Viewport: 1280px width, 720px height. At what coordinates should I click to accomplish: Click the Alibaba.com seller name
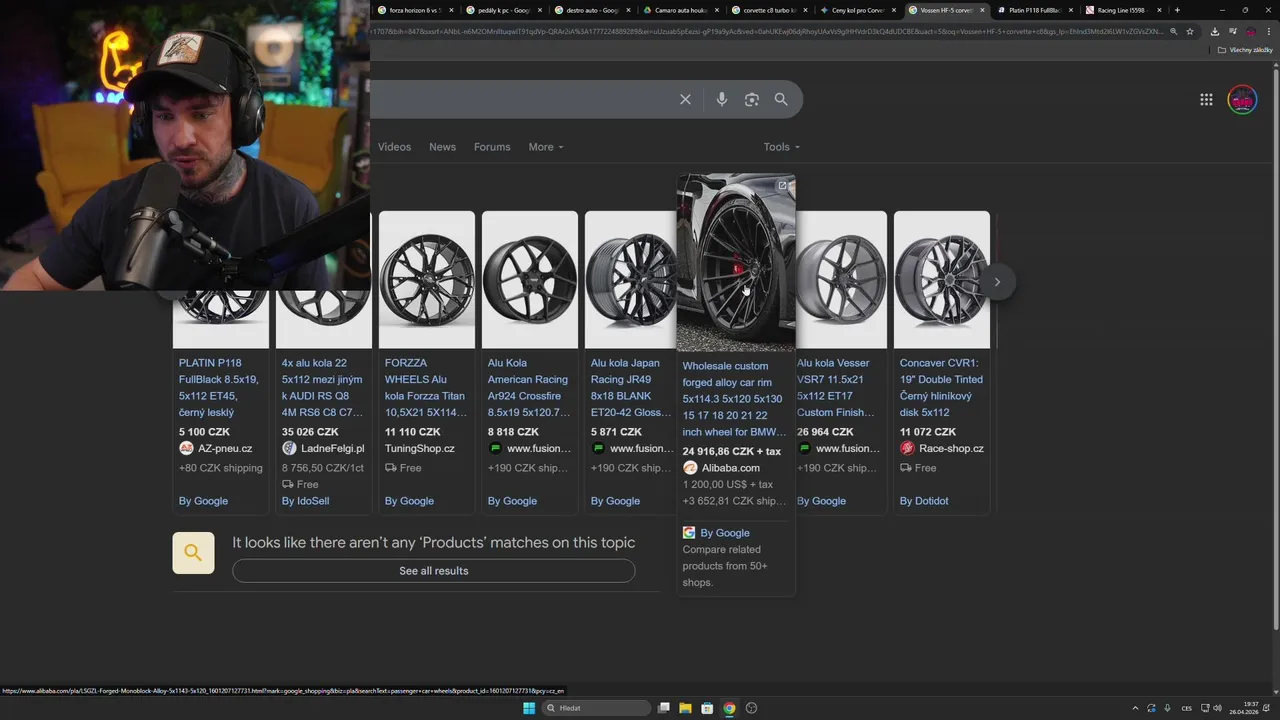[x=731, y=468]
